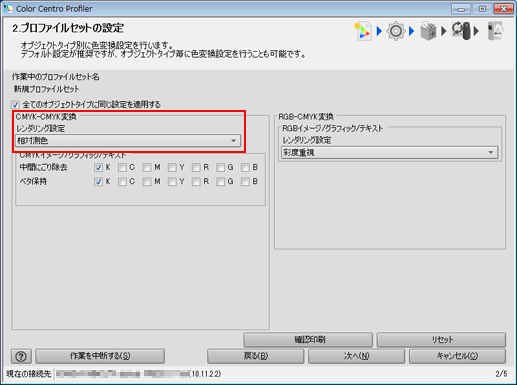The width and height of the screenshot is (517, 385).
Task: Minimize the Color Centro Profiler window
Action: point(461,9)
